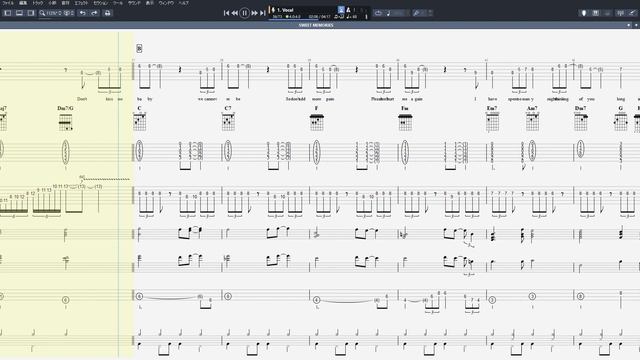Open the score display mode dropdown

click(69, 13)
